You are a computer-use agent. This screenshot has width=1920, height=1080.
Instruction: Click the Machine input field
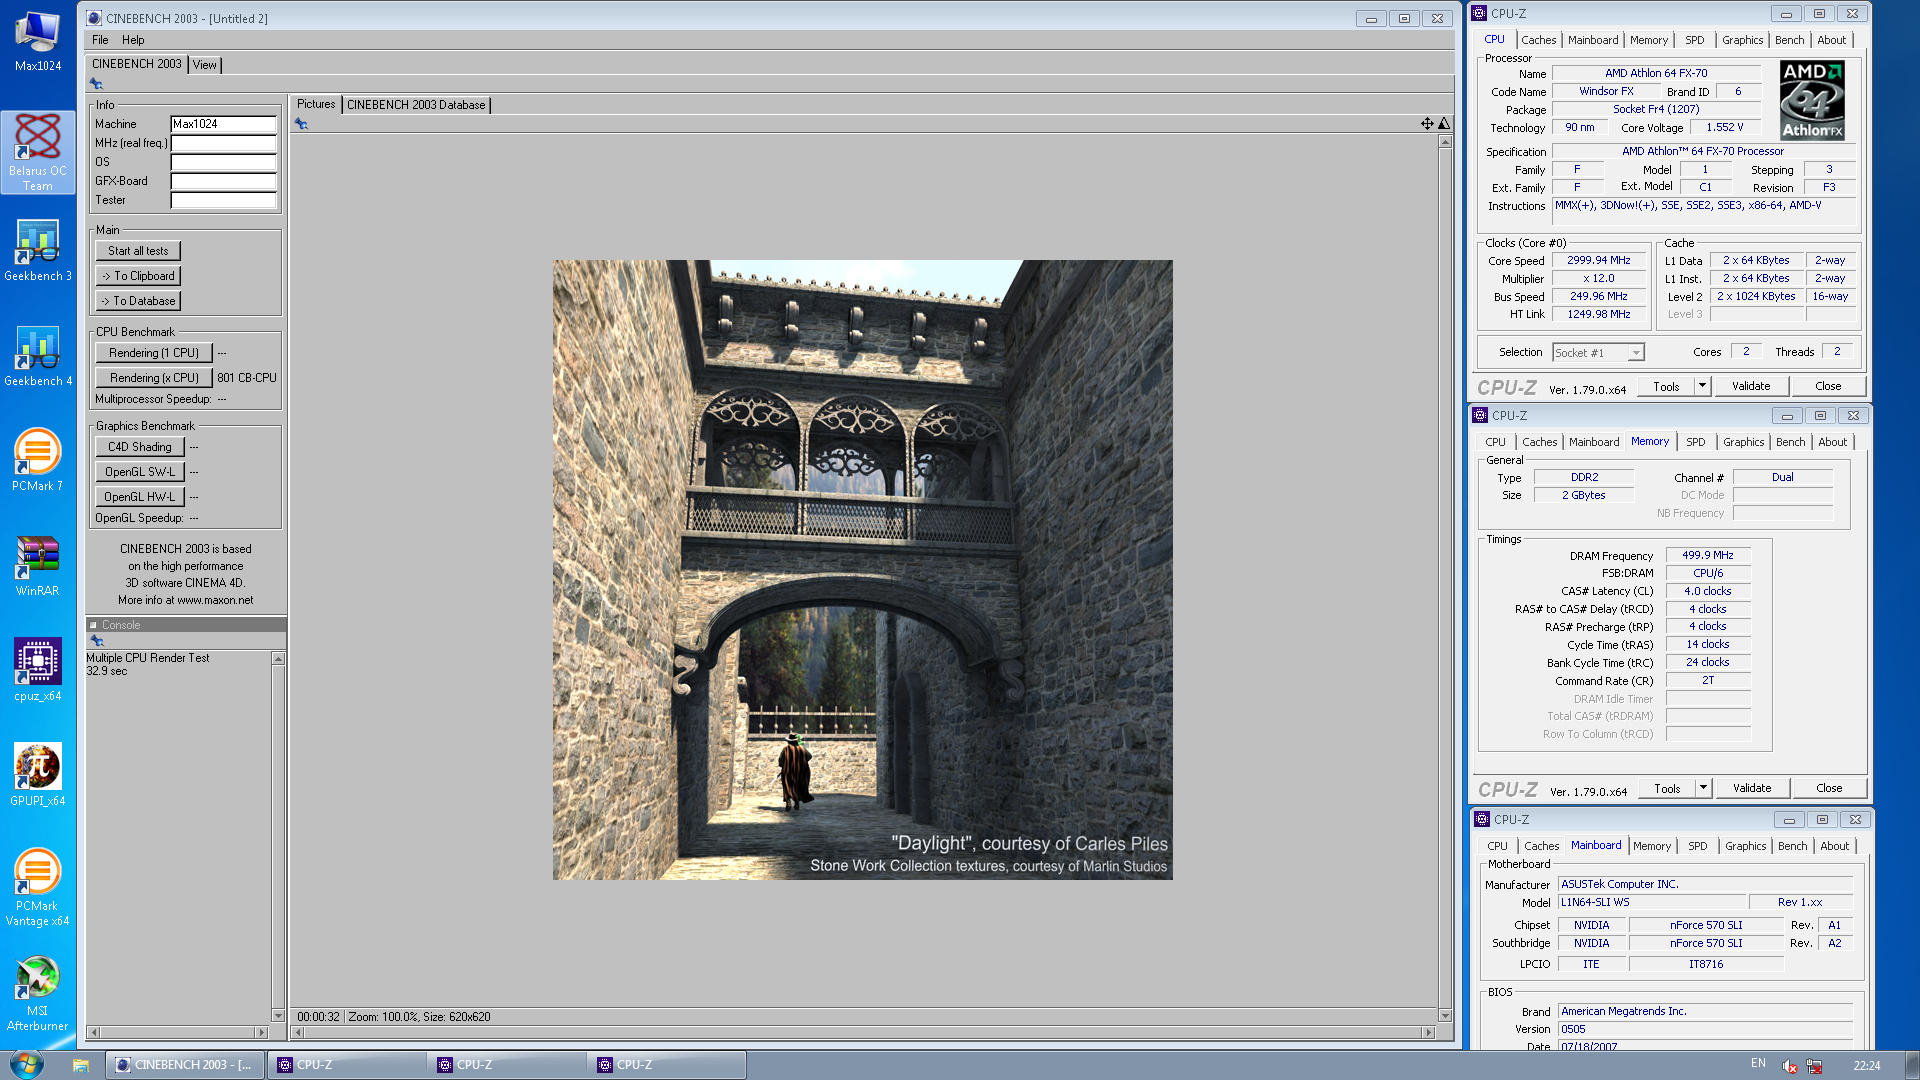click(223, 124)
